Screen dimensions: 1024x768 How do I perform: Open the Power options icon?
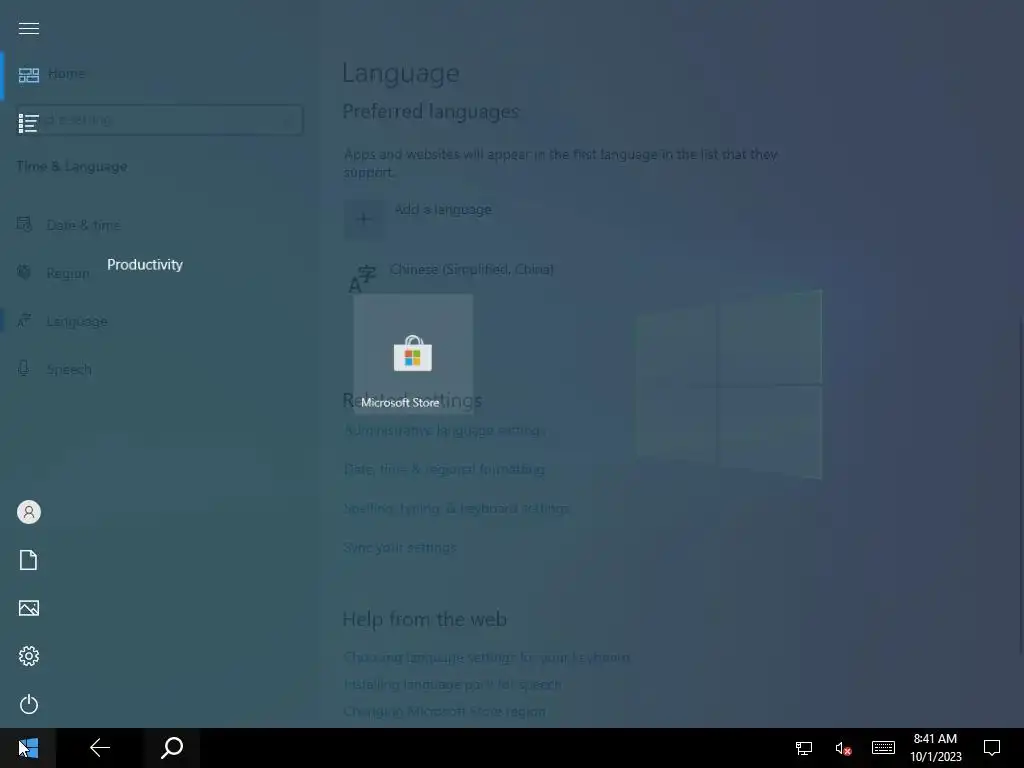coord(29,704)
